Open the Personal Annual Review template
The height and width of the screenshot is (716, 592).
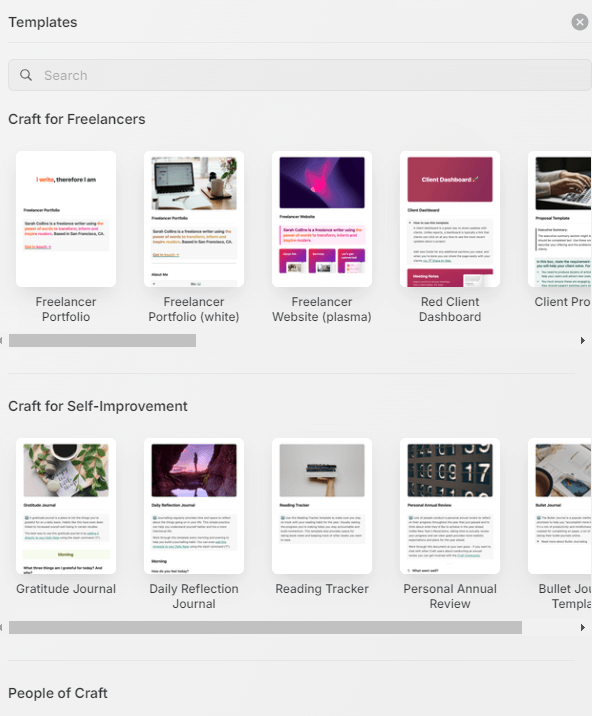tap(450, 506)
